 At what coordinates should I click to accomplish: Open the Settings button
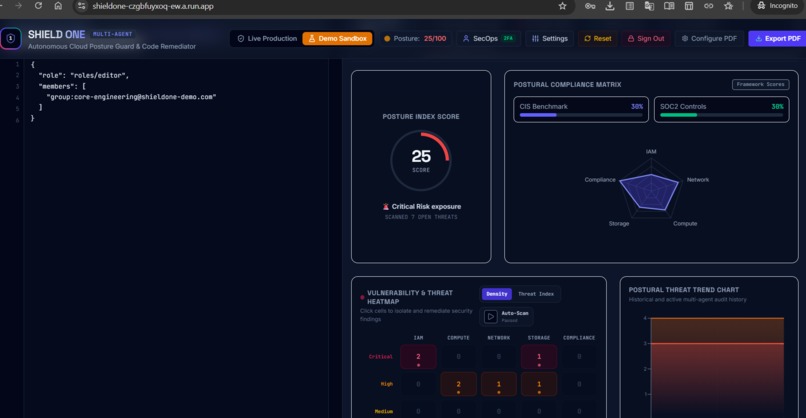(x=549, y=39)
